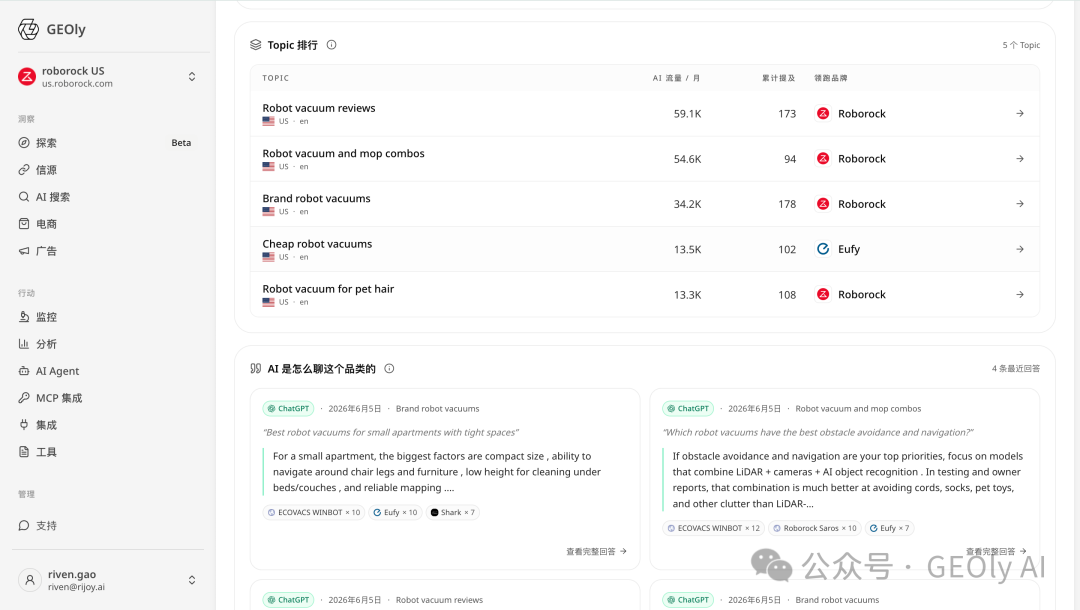Viewport: 1080px width, 610px height.
Task: Open the MCP 集成 key icon item
Action: [x=24, y=398]
